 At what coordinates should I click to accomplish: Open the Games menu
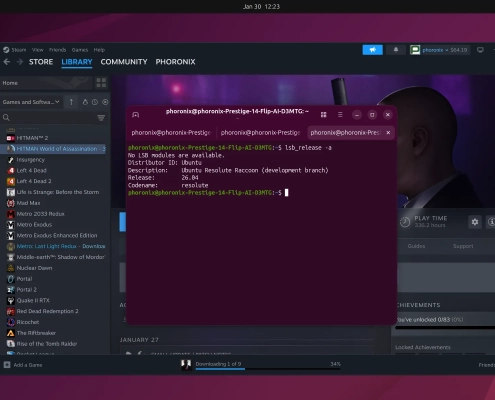point(80,50)
